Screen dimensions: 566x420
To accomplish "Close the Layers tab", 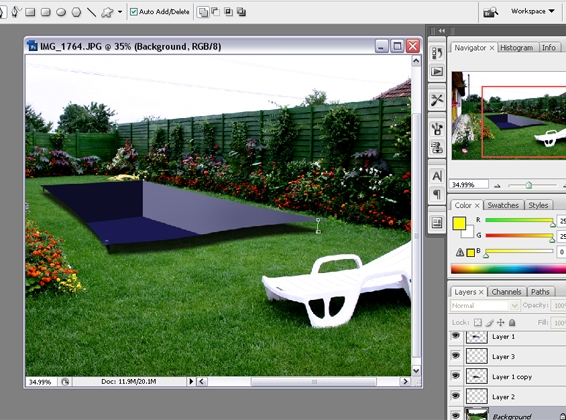I will pyautogui.click(x=481, y=292).
